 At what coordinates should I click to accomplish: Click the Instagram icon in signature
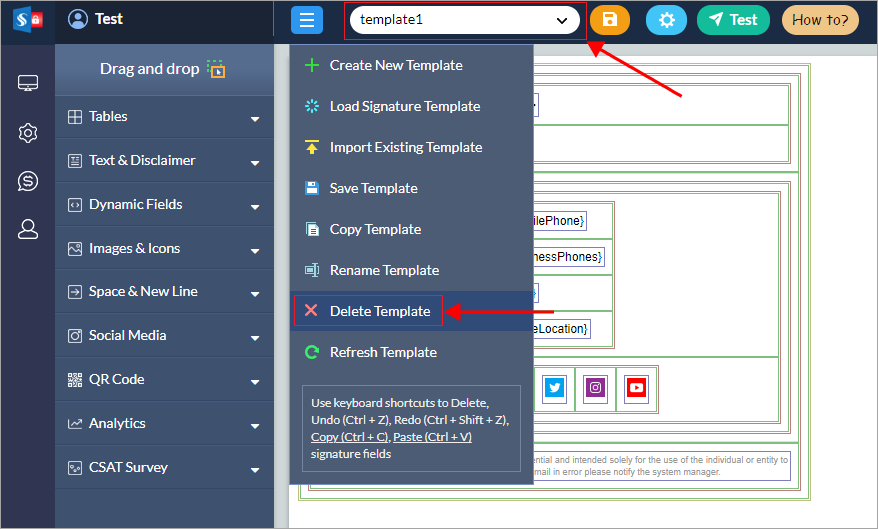595,387
